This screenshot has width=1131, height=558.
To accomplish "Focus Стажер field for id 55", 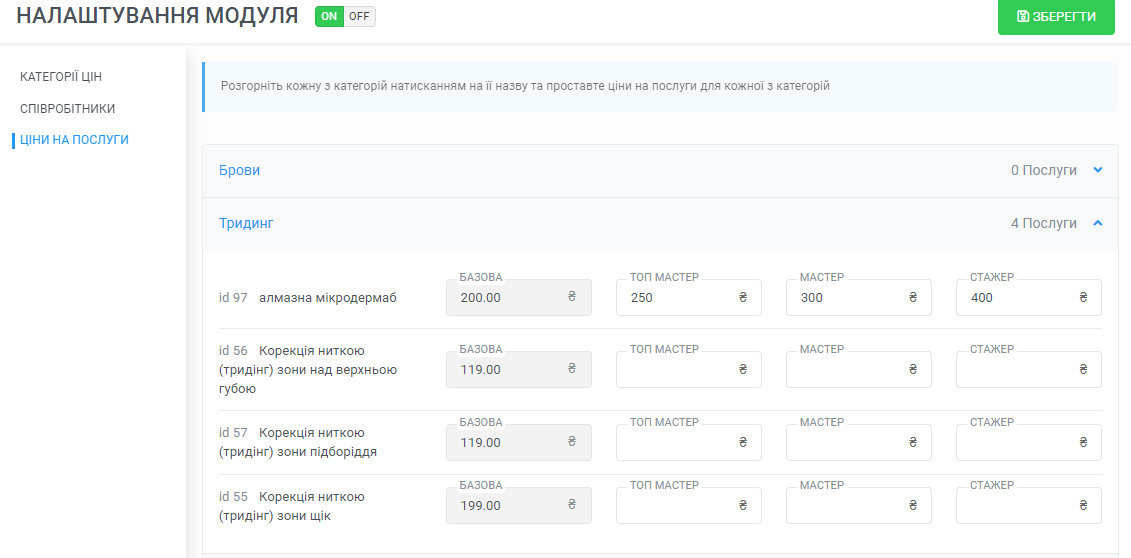I will (x=1029, y=505).
